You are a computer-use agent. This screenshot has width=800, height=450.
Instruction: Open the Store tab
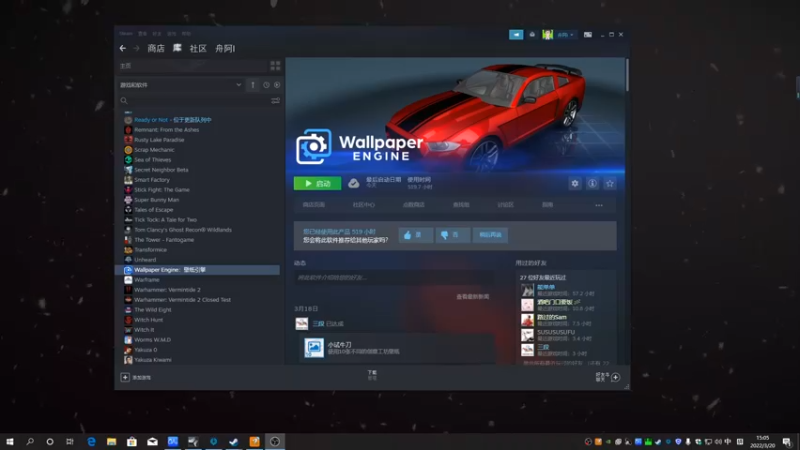156,48
